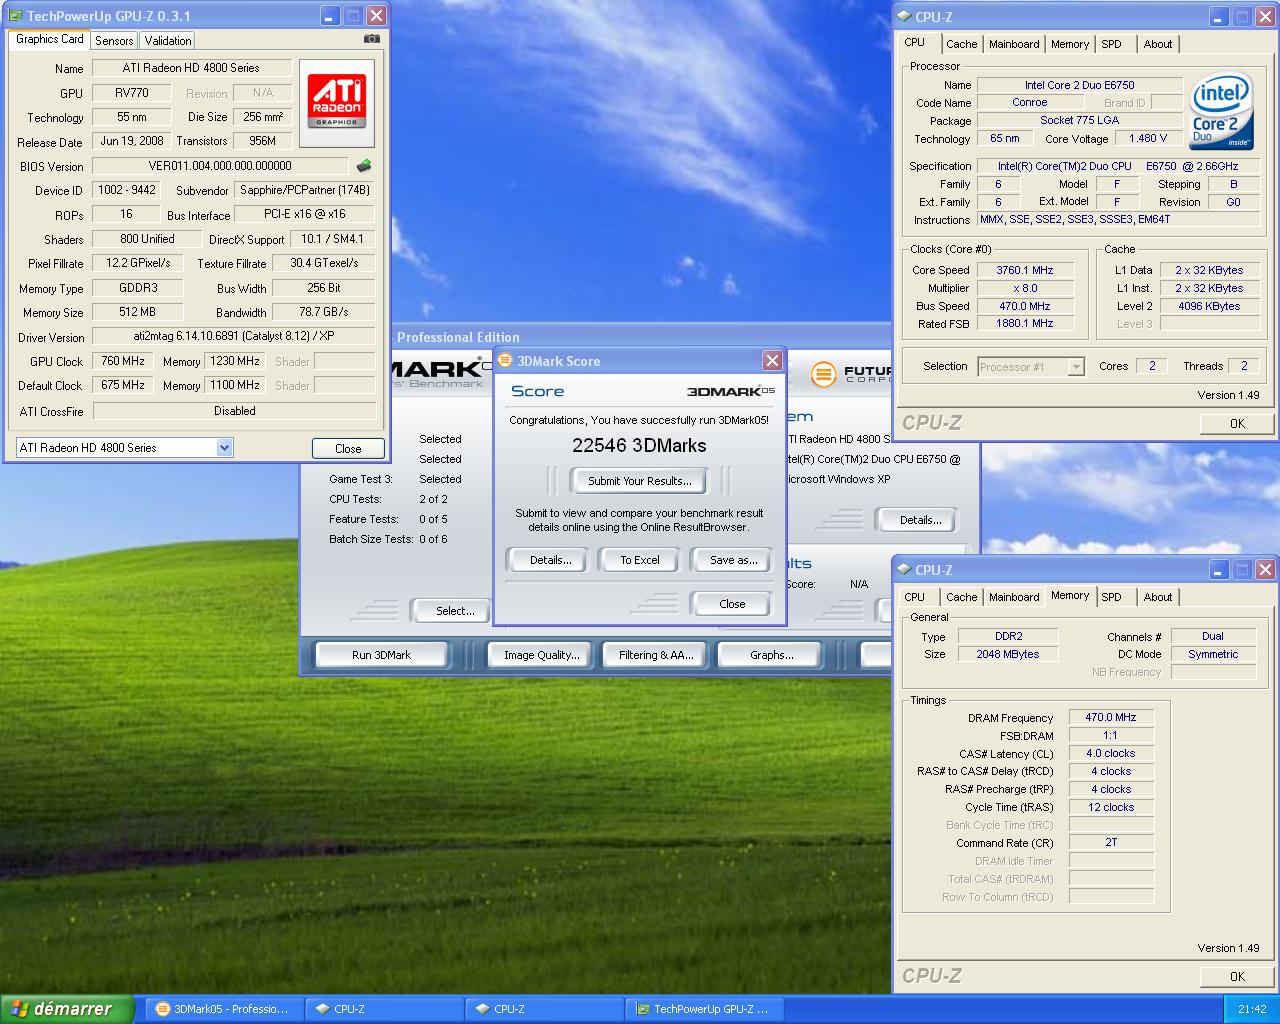The height and width of the screenshot is (1024, 1280).
Task: Activate the second CPU-Z taskbar button
Action: point(544,1009)
